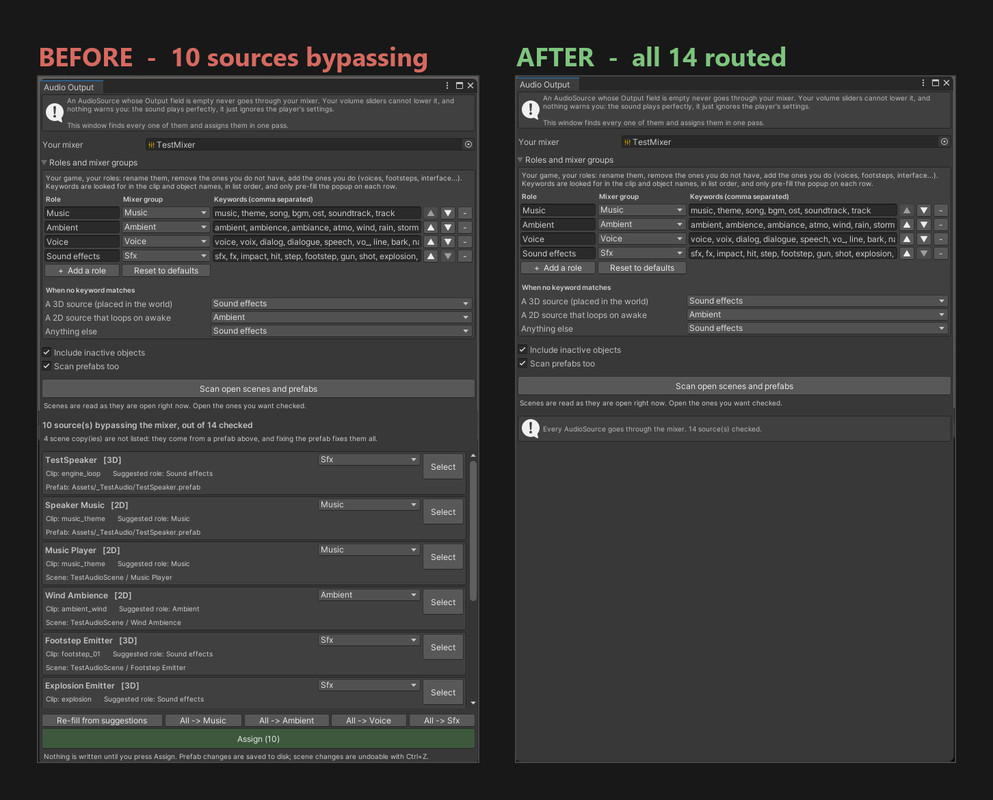Click Add a role in BEFORE window
This screenshot has width=993, height=800.
click(x=82, y=270)
